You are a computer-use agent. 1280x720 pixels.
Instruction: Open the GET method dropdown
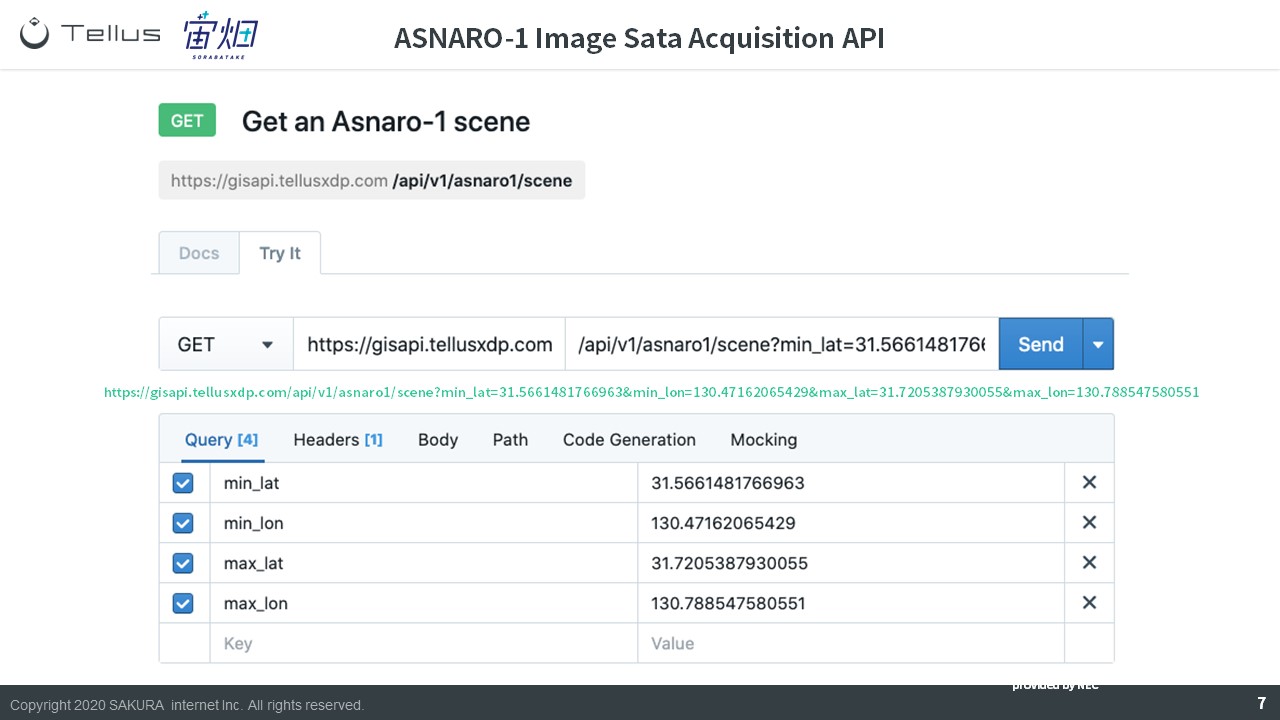click(226, 344)
